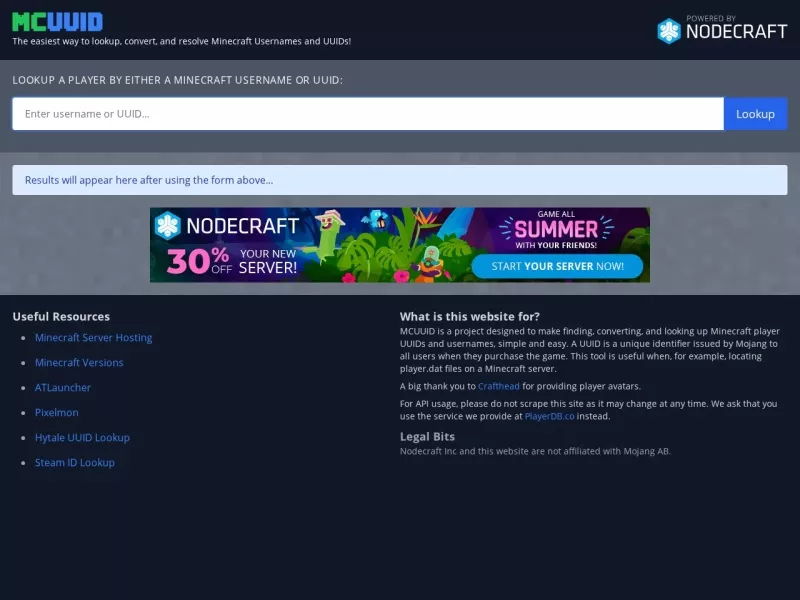800x600 pixels.
Task: Open the Pixelmon resource link
Action: click(57, 413)
